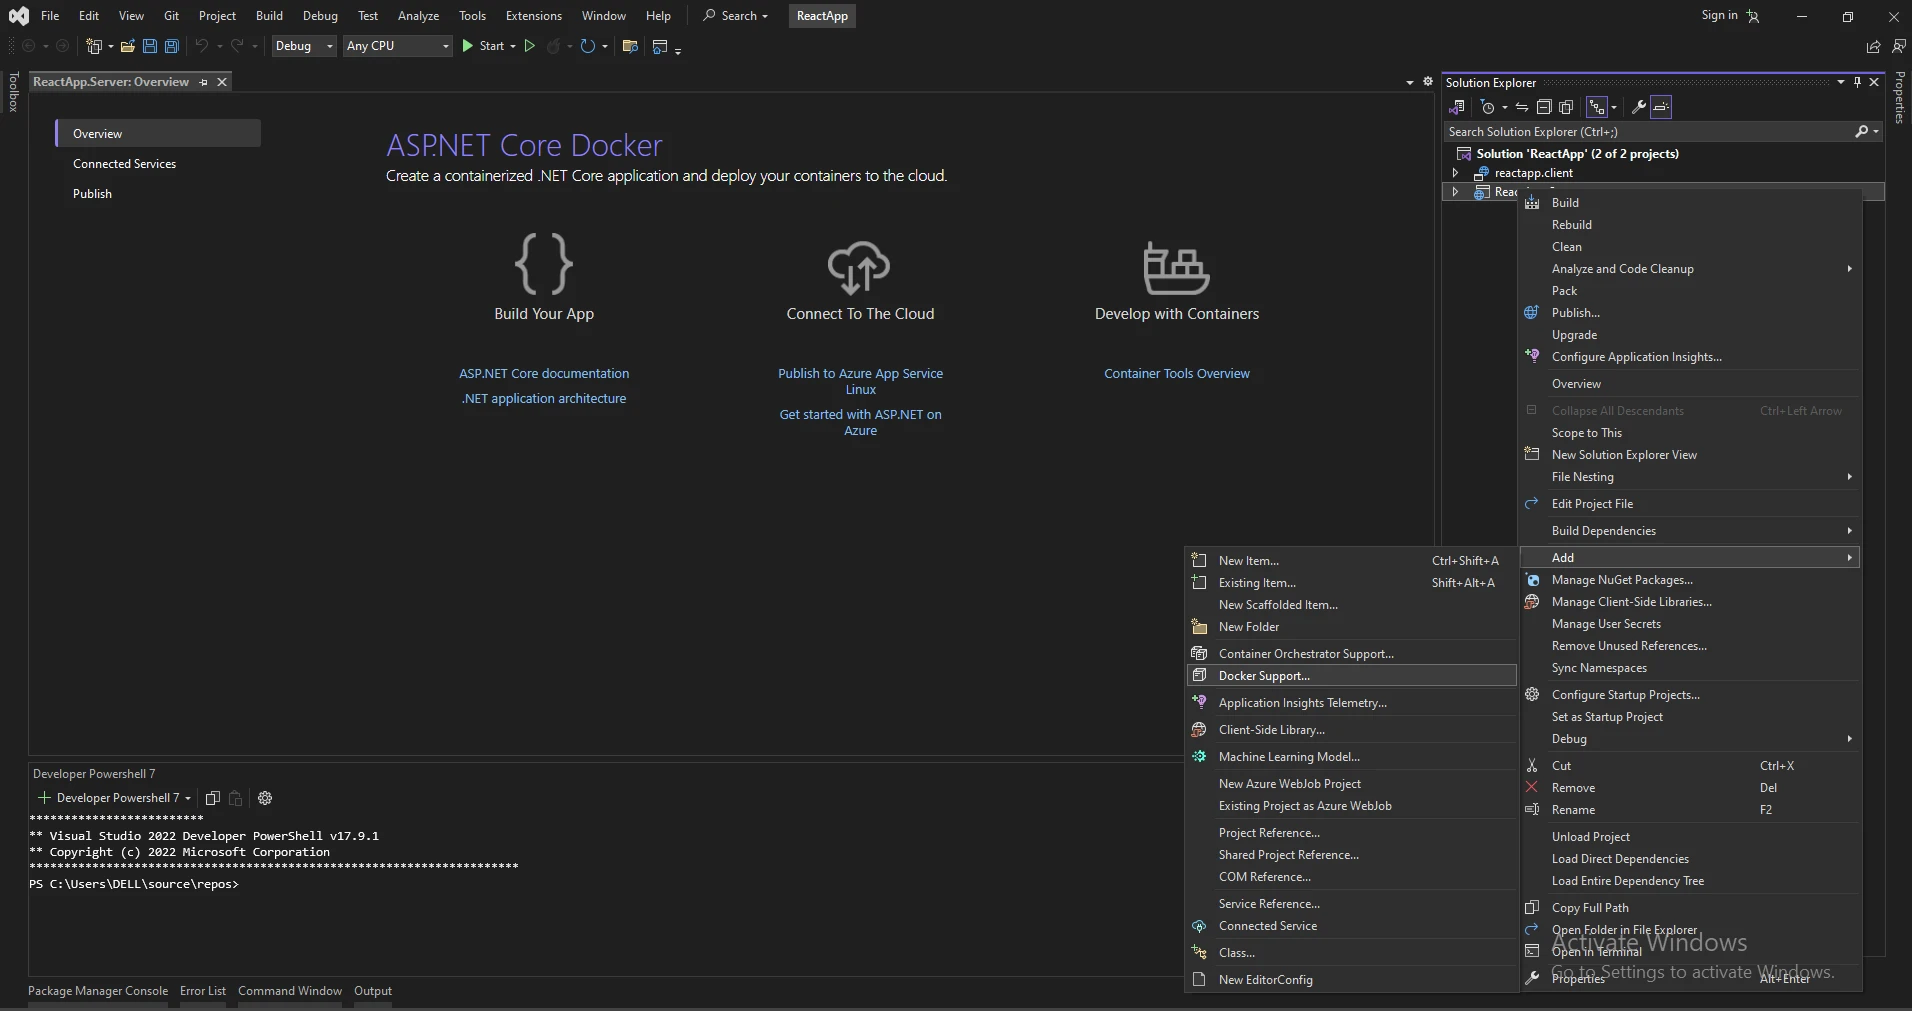Click Solution Explorer switch views icon
This screenshot has width=1912, height=1011.
click(x=1457, y=107)
